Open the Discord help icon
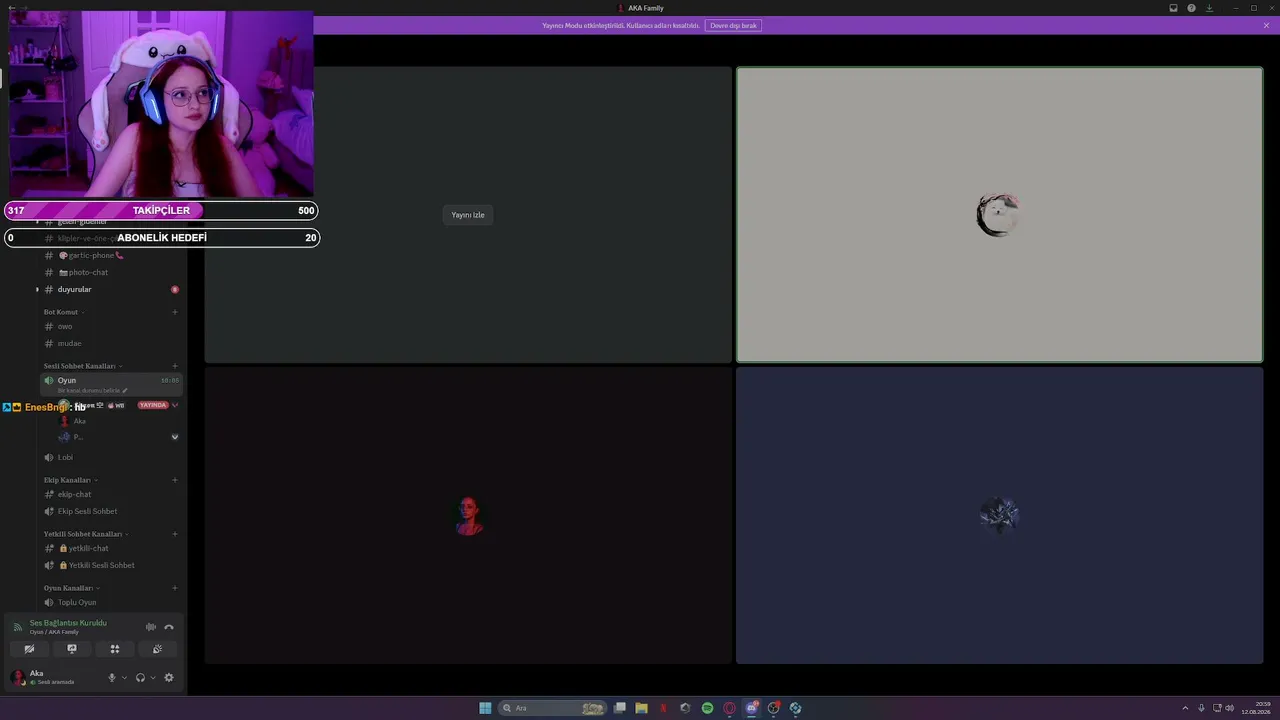The width and height of the screenshot is (1280, 720). (x=1191, y=8)
